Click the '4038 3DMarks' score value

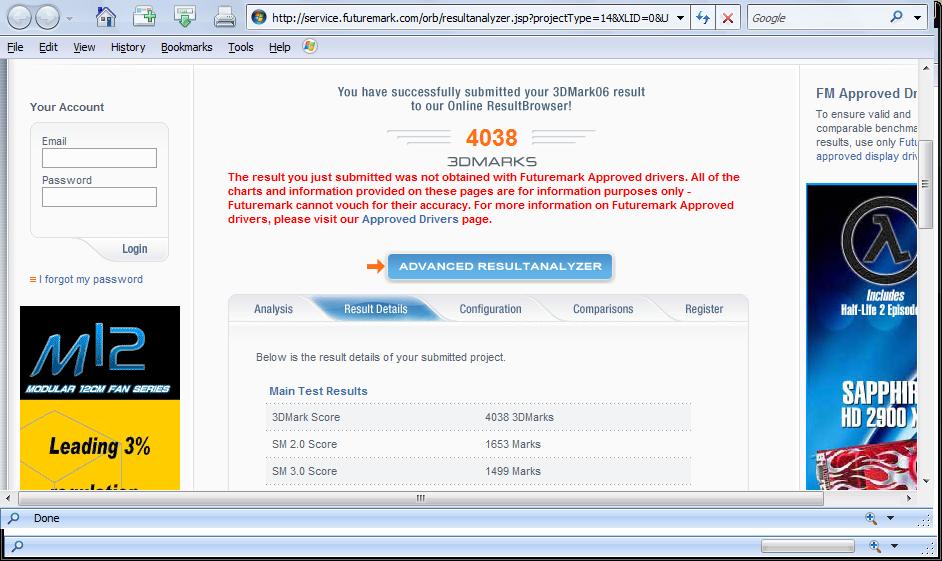click(520, 417)
